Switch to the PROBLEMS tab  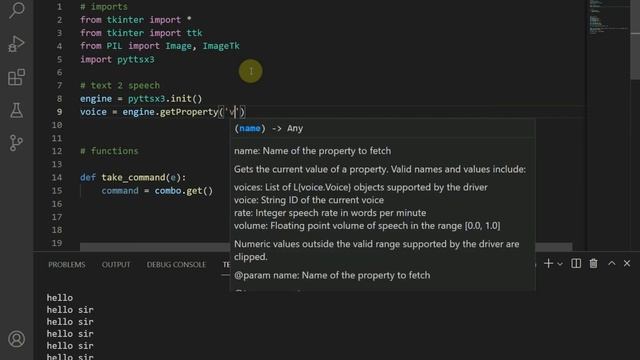pos(67,264)
